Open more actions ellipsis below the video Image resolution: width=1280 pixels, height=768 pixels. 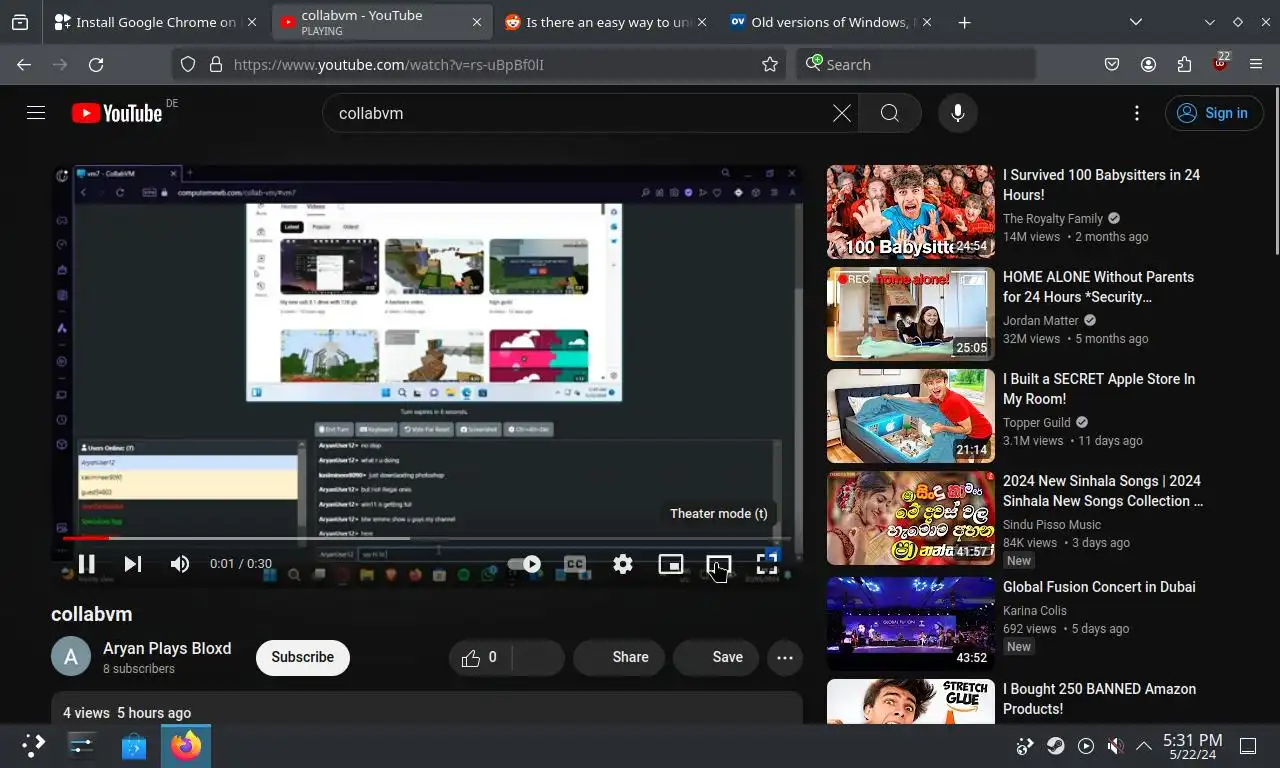[785, 657]
